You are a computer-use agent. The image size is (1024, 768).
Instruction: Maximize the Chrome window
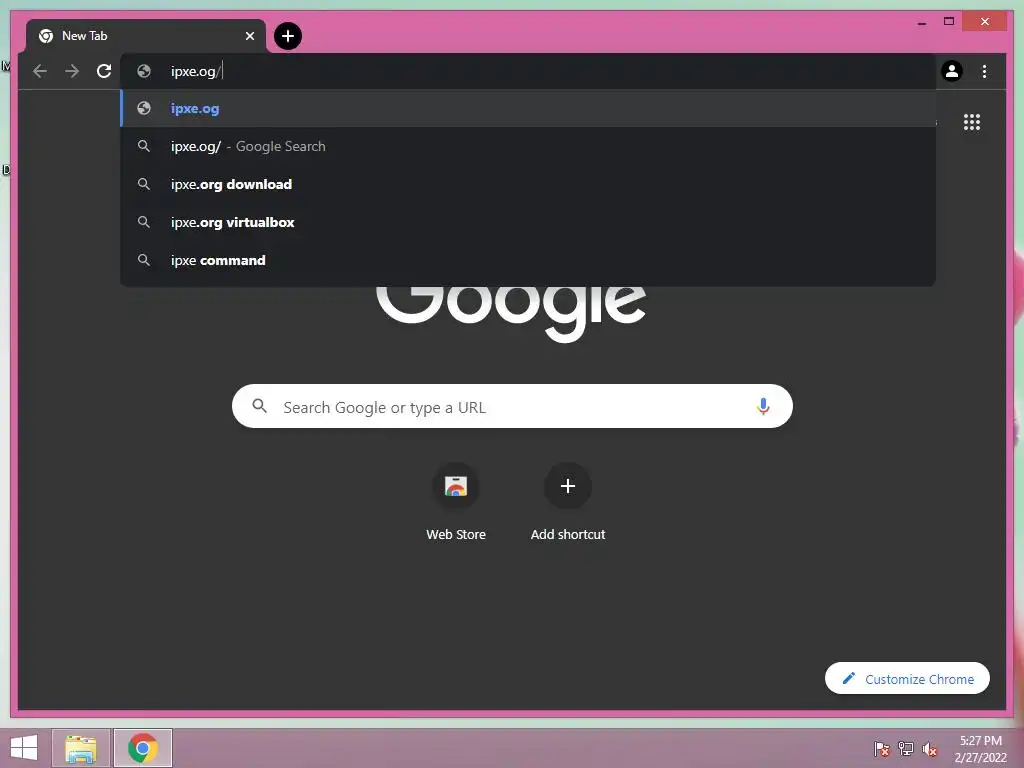949,22
